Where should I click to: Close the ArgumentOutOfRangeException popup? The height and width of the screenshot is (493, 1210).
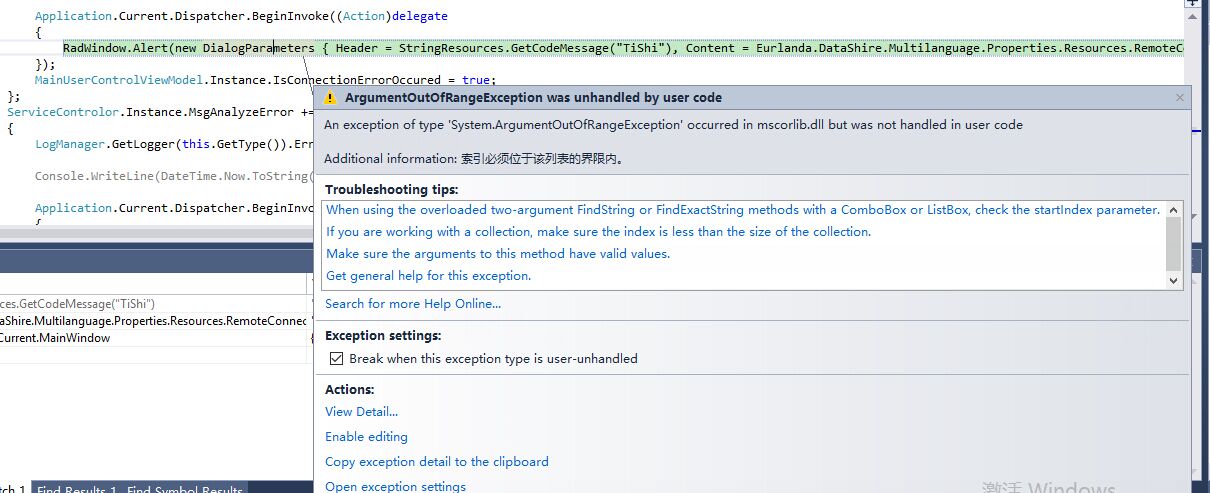pos(1180,98)
